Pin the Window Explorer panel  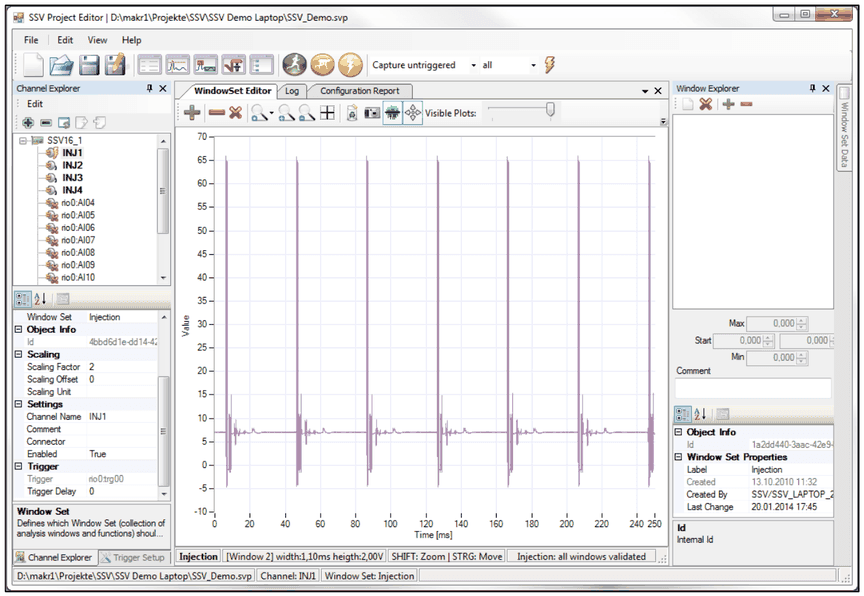pos(812,88)
